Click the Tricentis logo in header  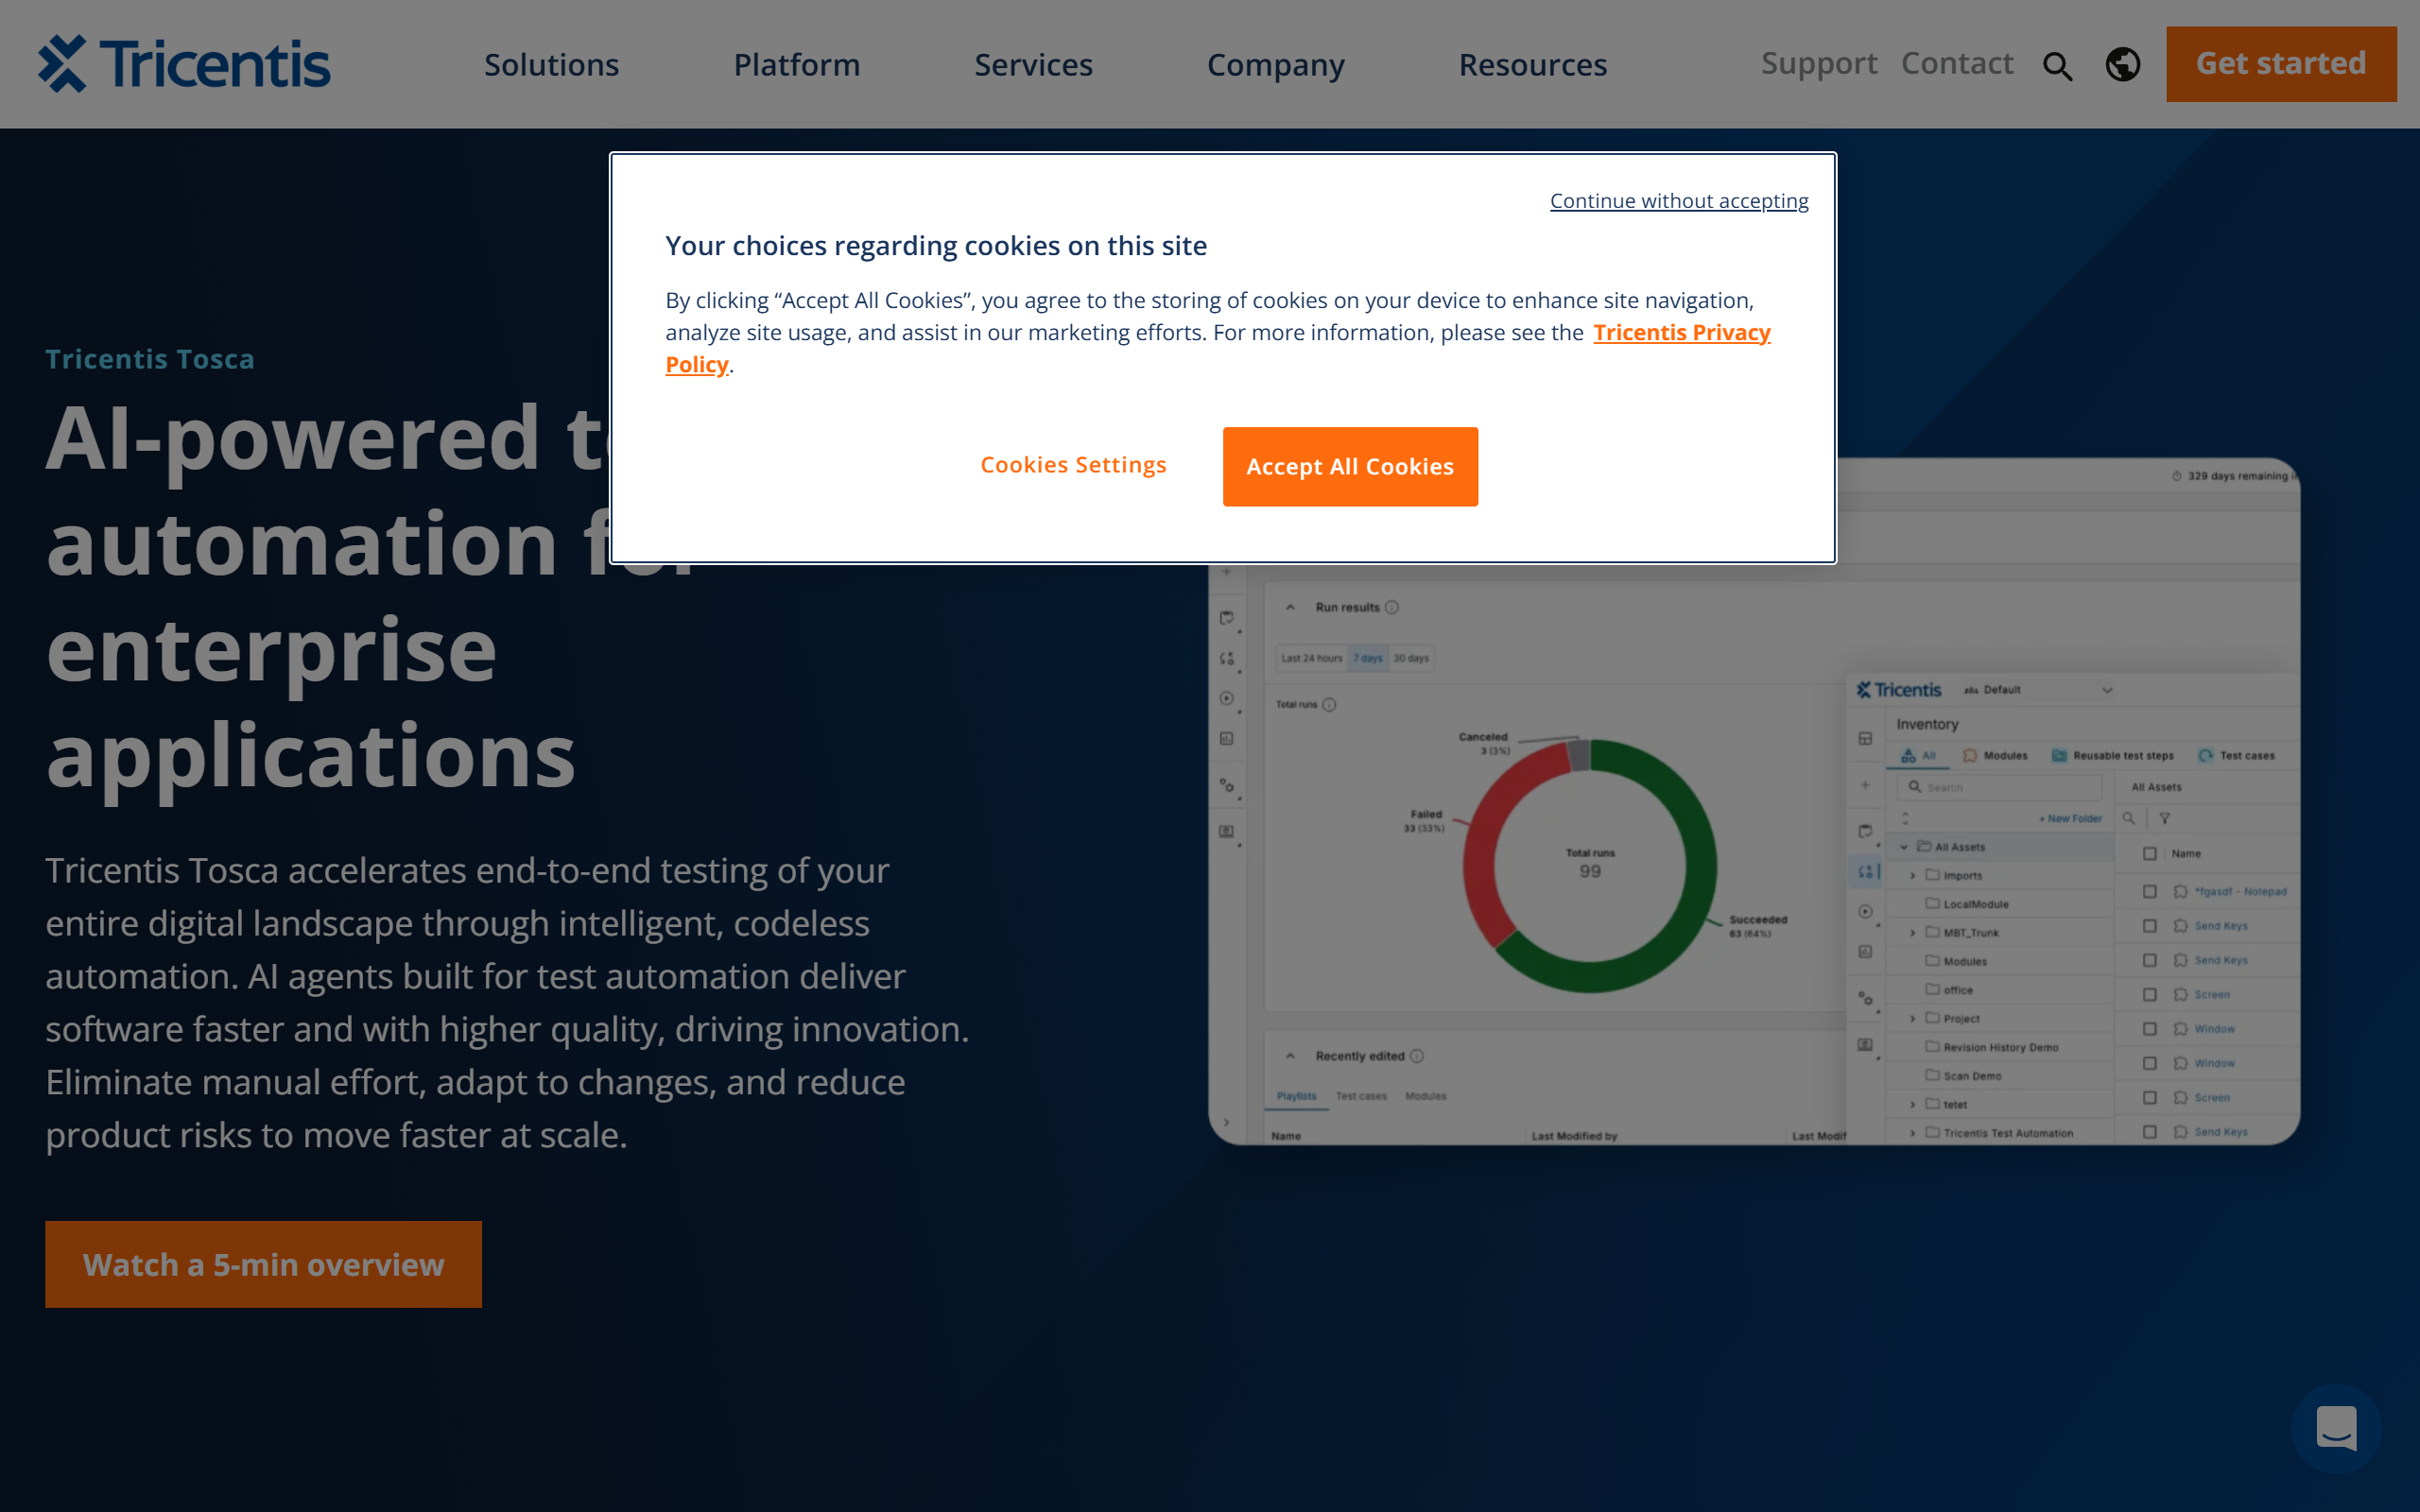pos(184,64)
